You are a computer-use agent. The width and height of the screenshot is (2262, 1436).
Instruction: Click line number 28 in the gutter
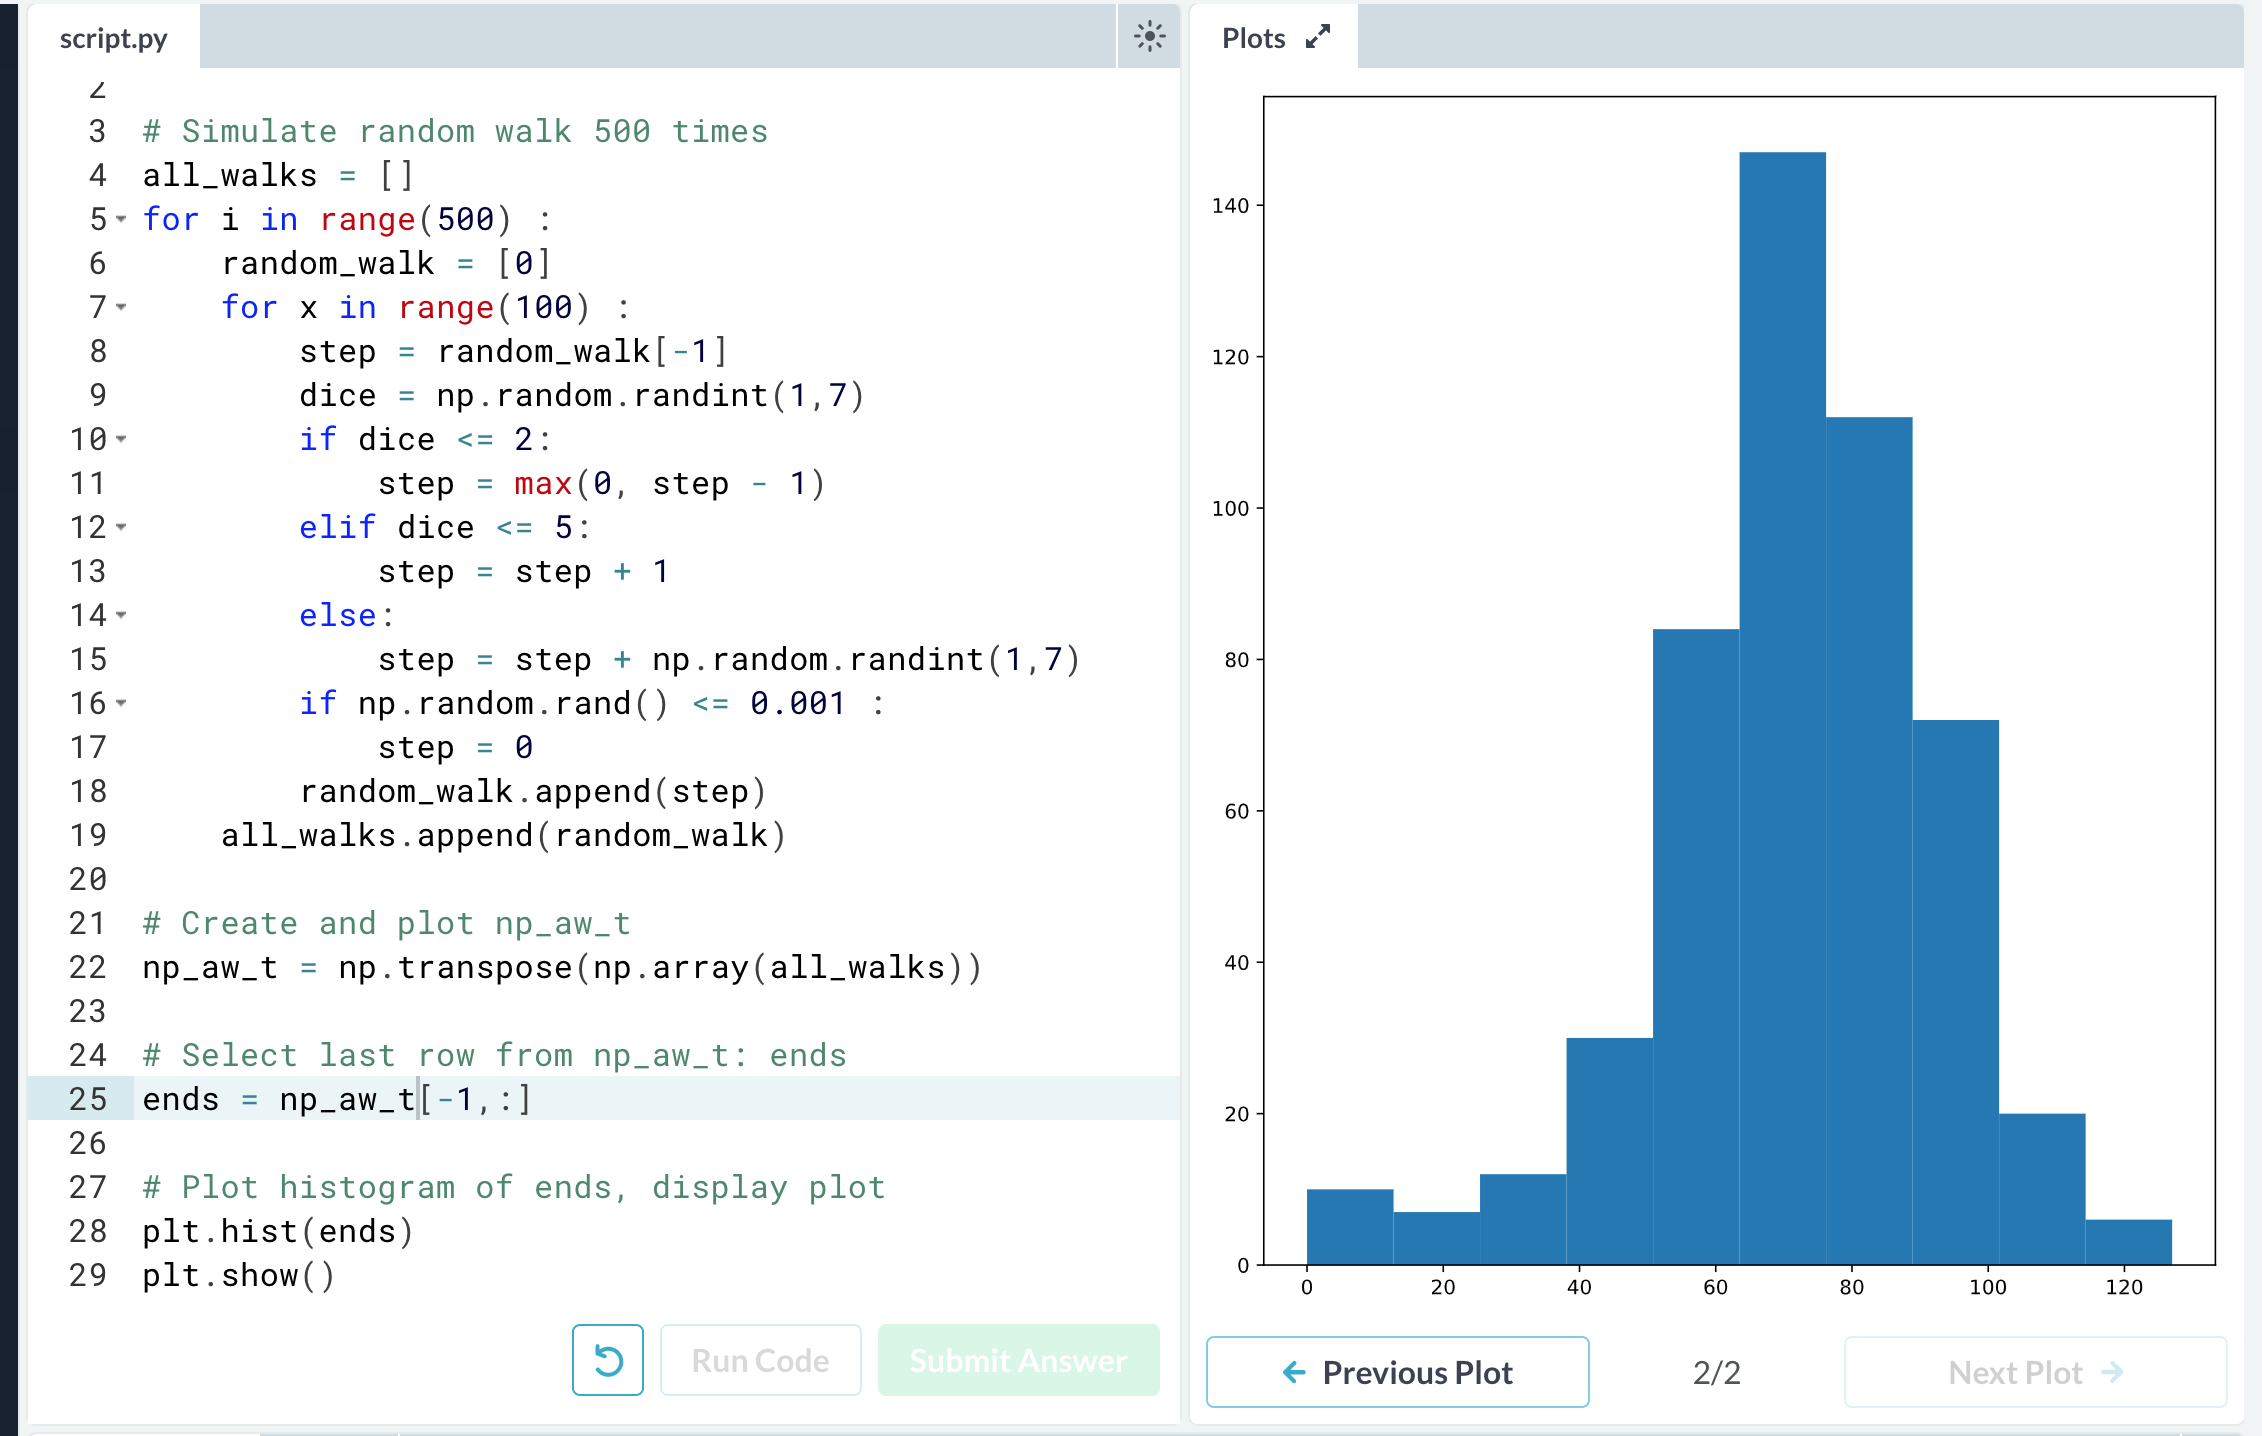point(88,1231)
